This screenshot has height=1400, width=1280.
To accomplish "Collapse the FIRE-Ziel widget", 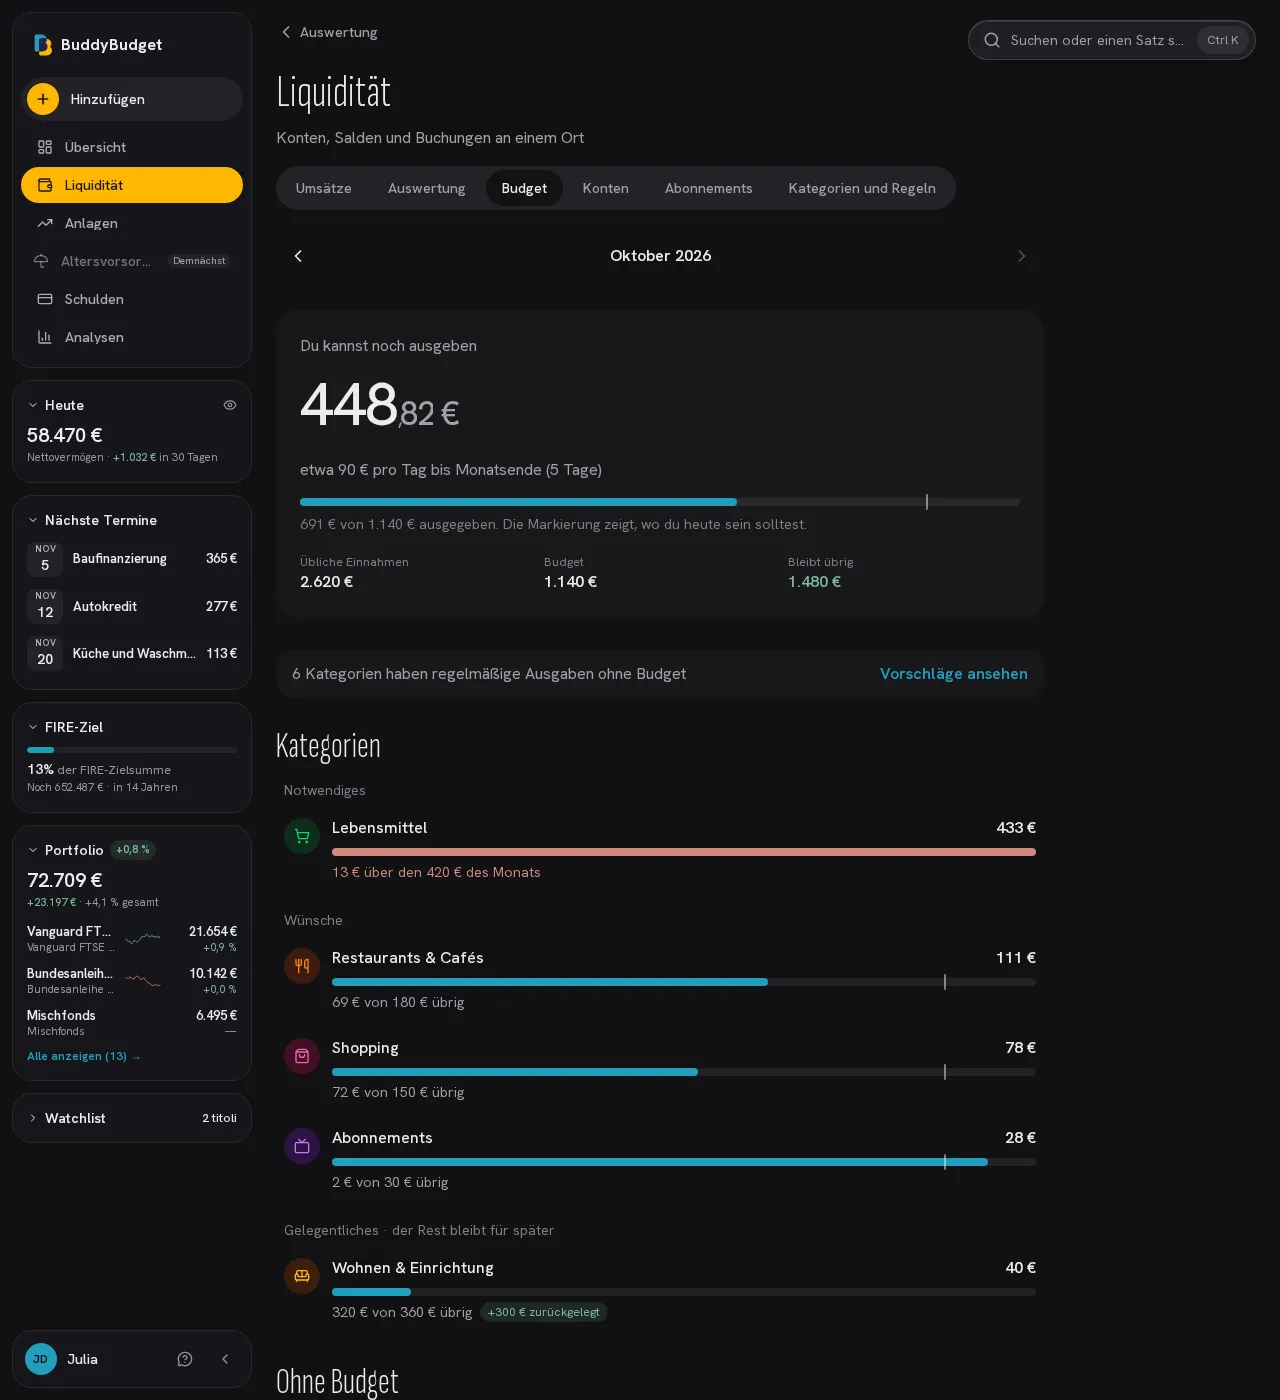I will [33, 727].
